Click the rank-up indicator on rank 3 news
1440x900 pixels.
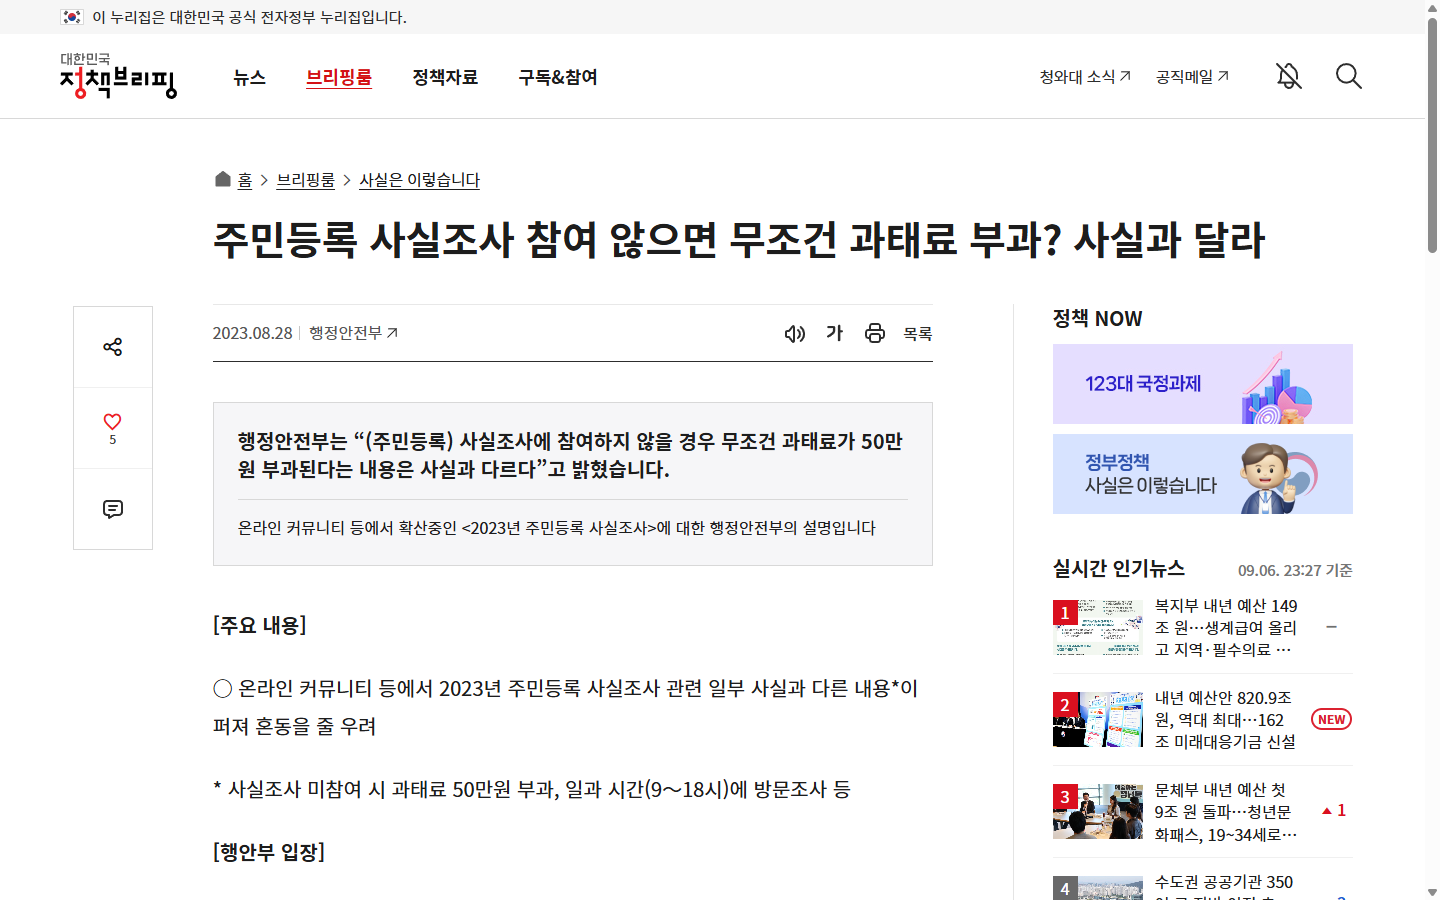[x=1334, y=811]
